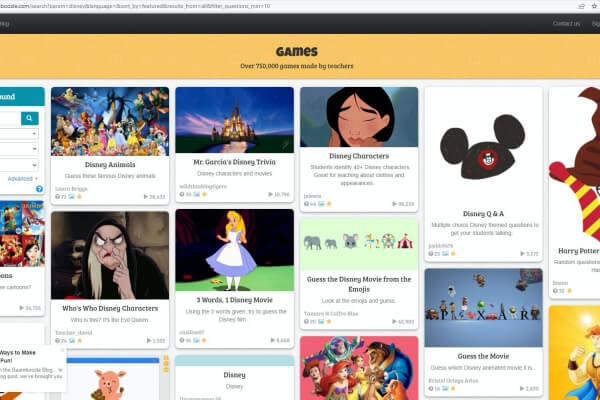The height and width of the screenshot is (400, 600).
Task: Open Who's Who Disney Characters title
Action: click(x=110, y=308)
